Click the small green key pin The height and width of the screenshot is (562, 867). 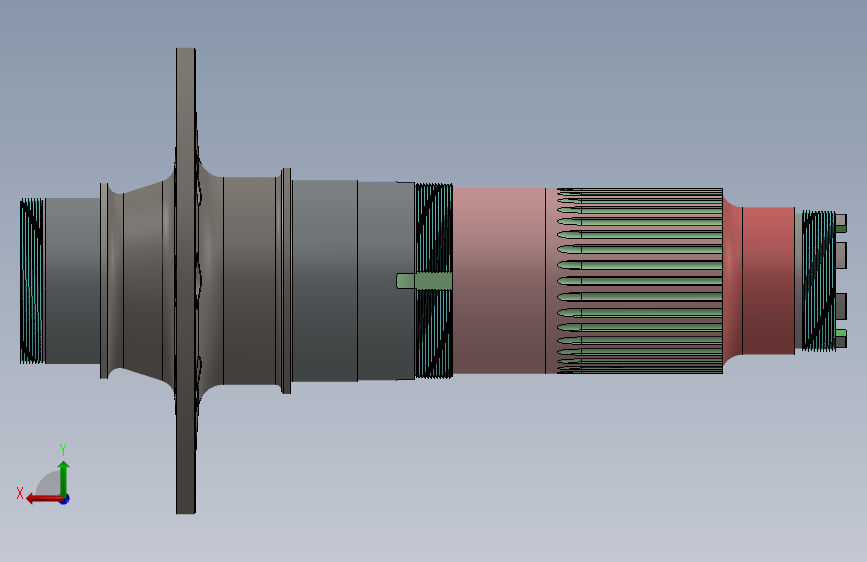pyautogui.click(x=424, y=281)
